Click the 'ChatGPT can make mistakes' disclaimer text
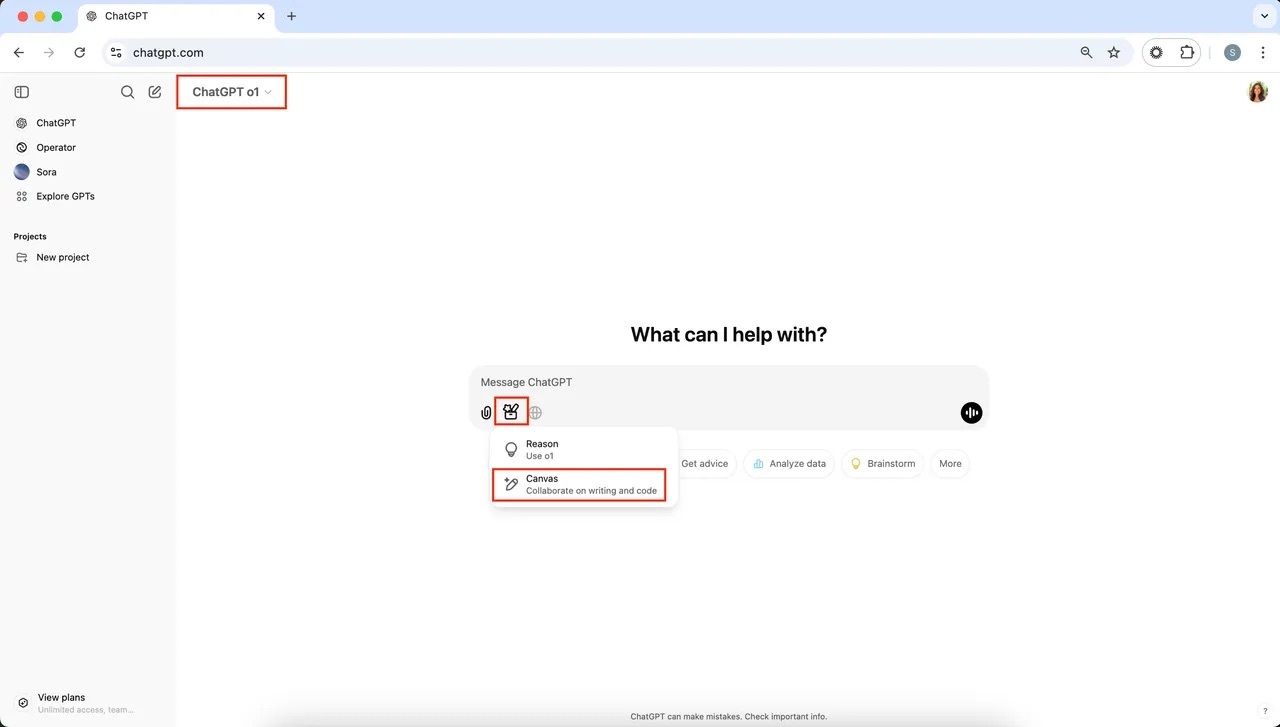 729,716
